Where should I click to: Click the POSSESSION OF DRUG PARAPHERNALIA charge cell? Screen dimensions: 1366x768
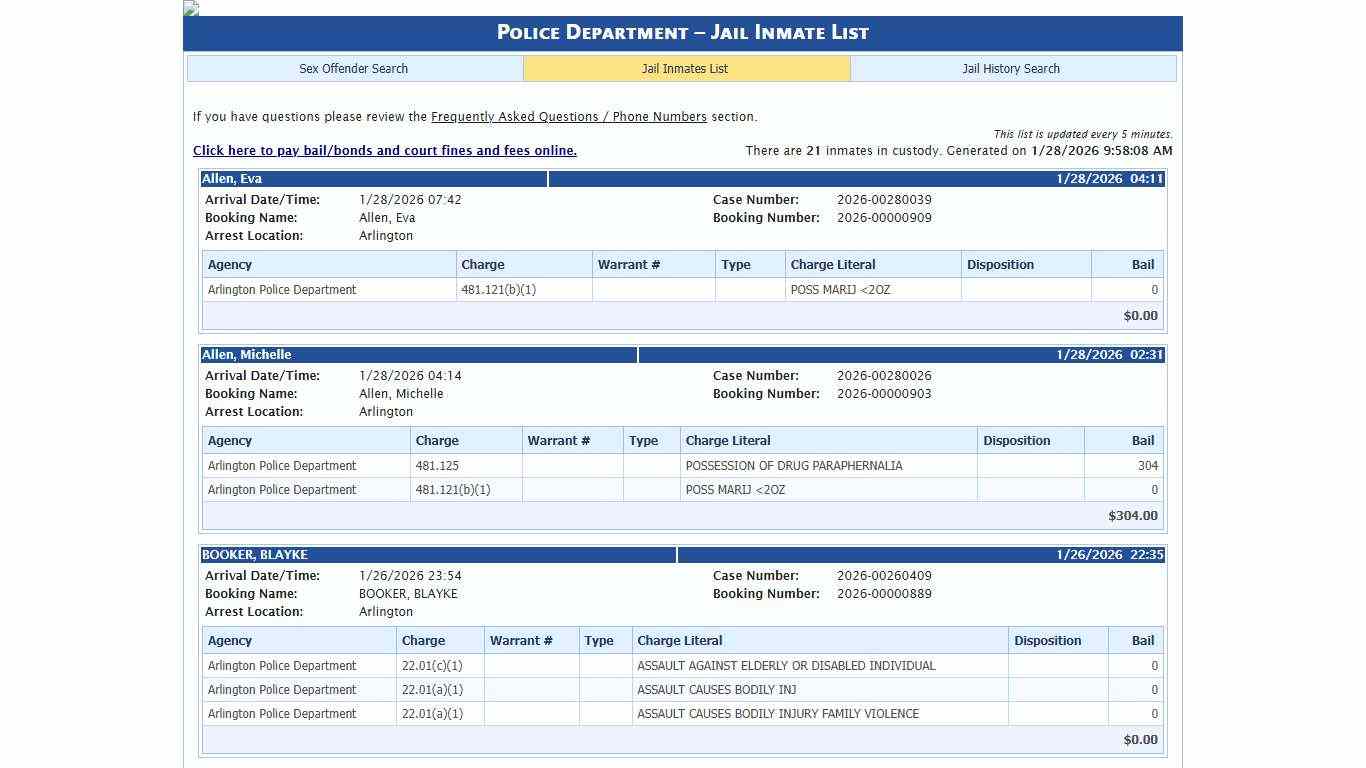[794, 466]
